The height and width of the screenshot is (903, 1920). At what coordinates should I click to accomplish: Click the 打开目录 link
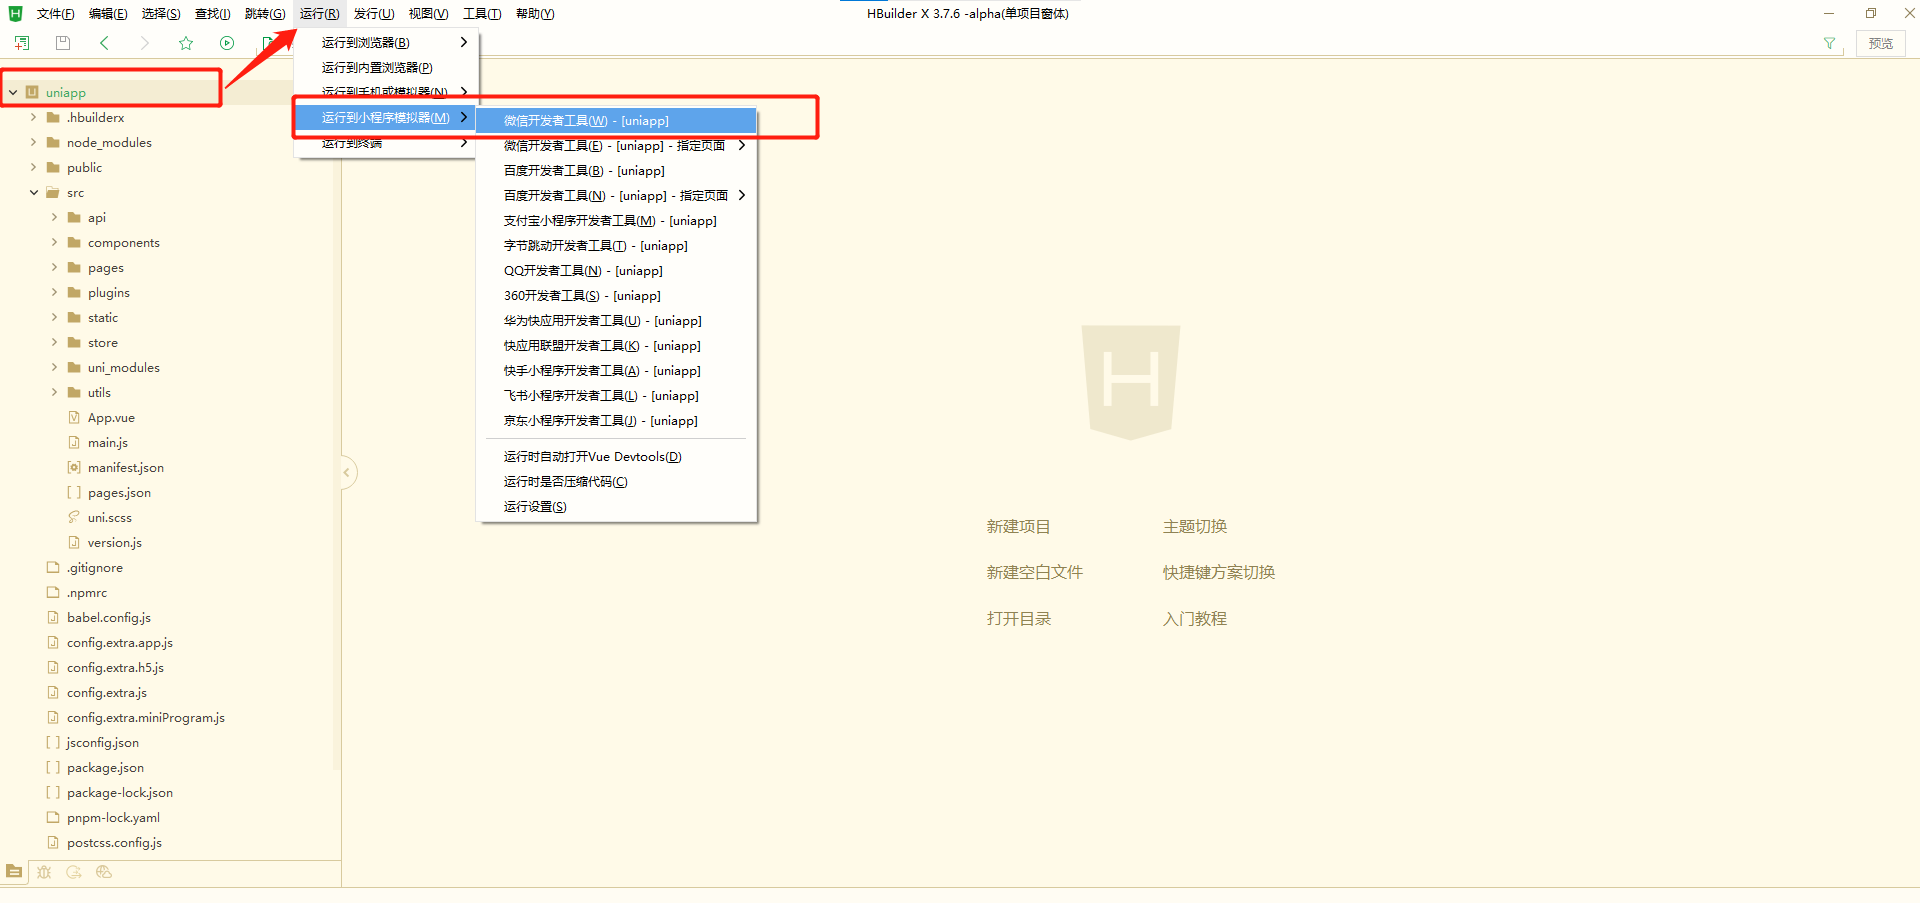[1018, 619]
